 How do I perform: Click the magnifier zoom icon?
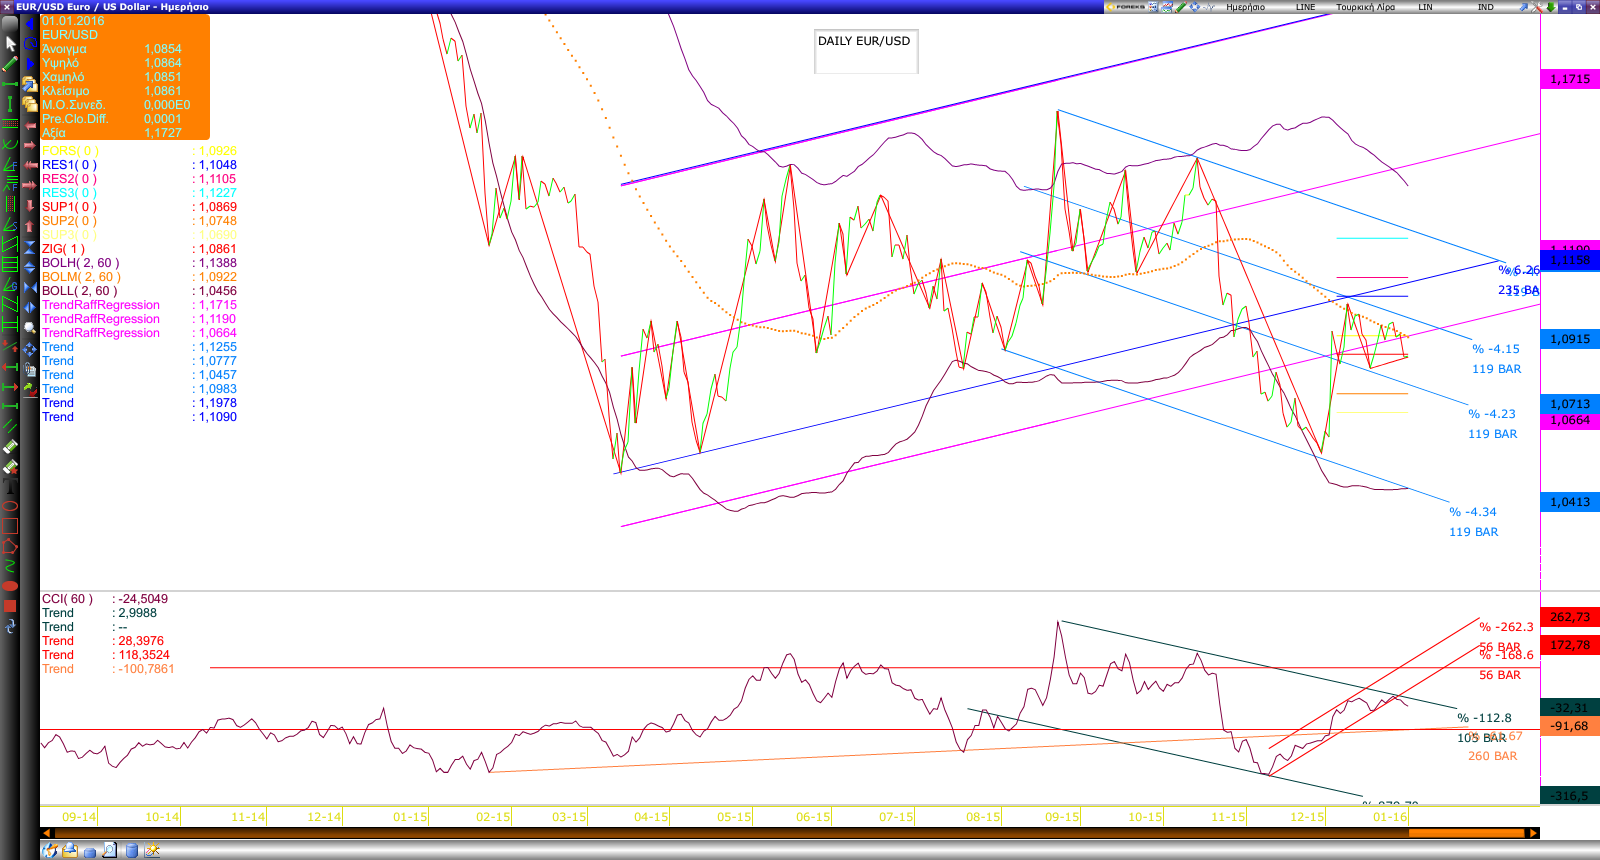(30, 328)
